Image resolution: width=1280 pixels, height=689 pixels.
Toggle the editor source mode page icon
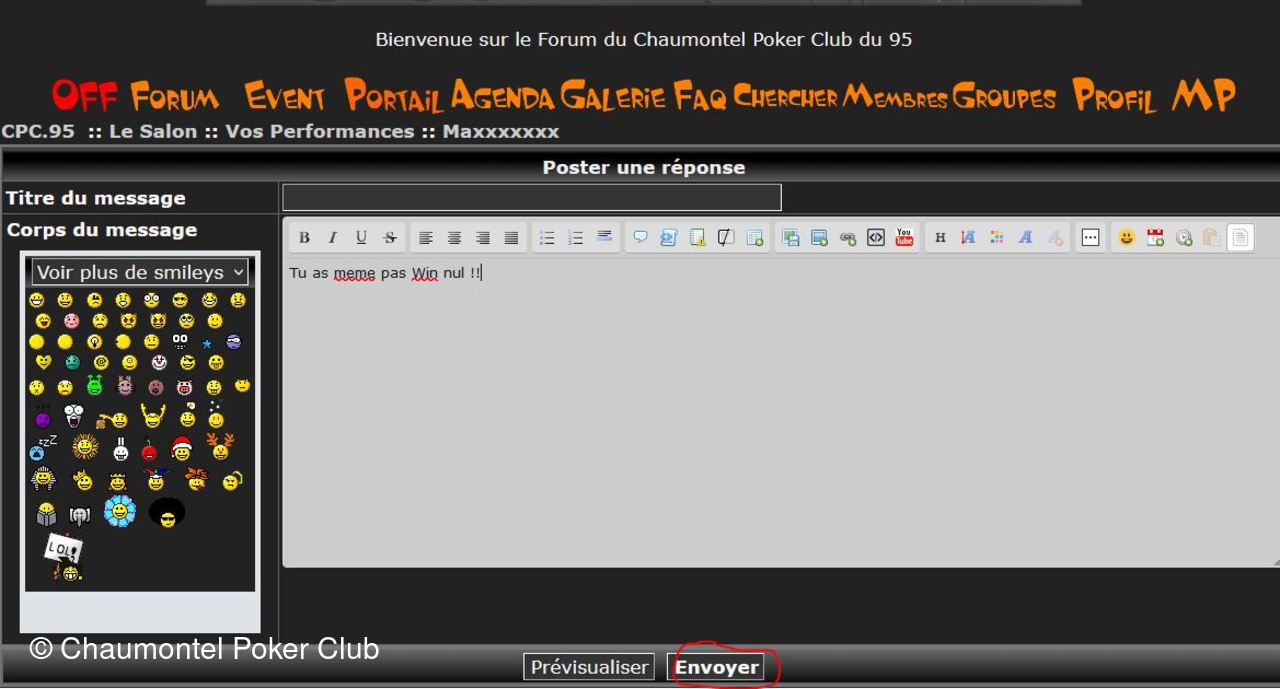click(1240, 238)
